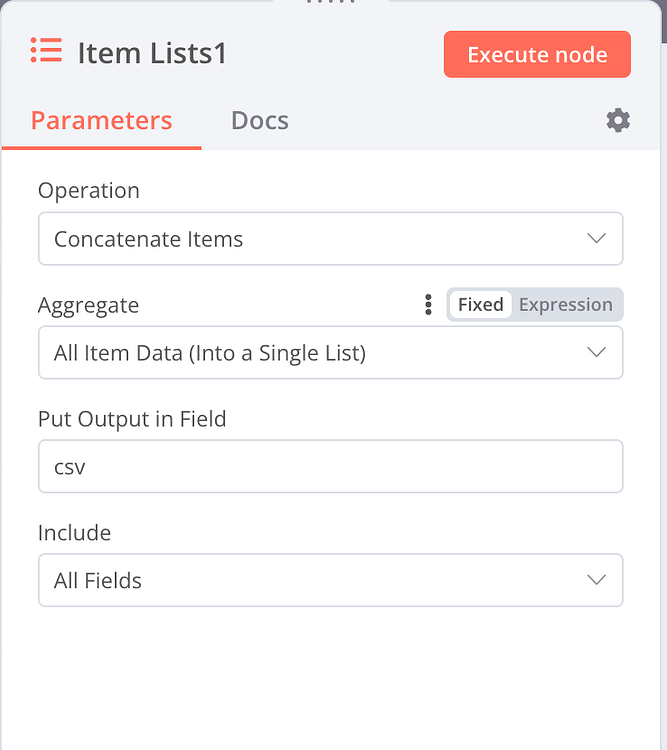The height and width of the screenshot is (750, 667).
Task: Switch to the Parameters tab
Action: tap(101, 121)
